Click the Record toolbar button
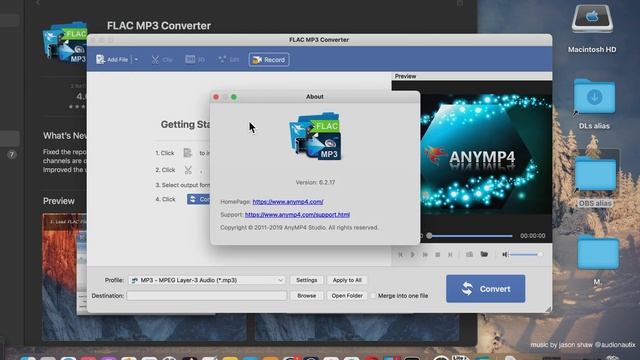 tap(269, 60)
